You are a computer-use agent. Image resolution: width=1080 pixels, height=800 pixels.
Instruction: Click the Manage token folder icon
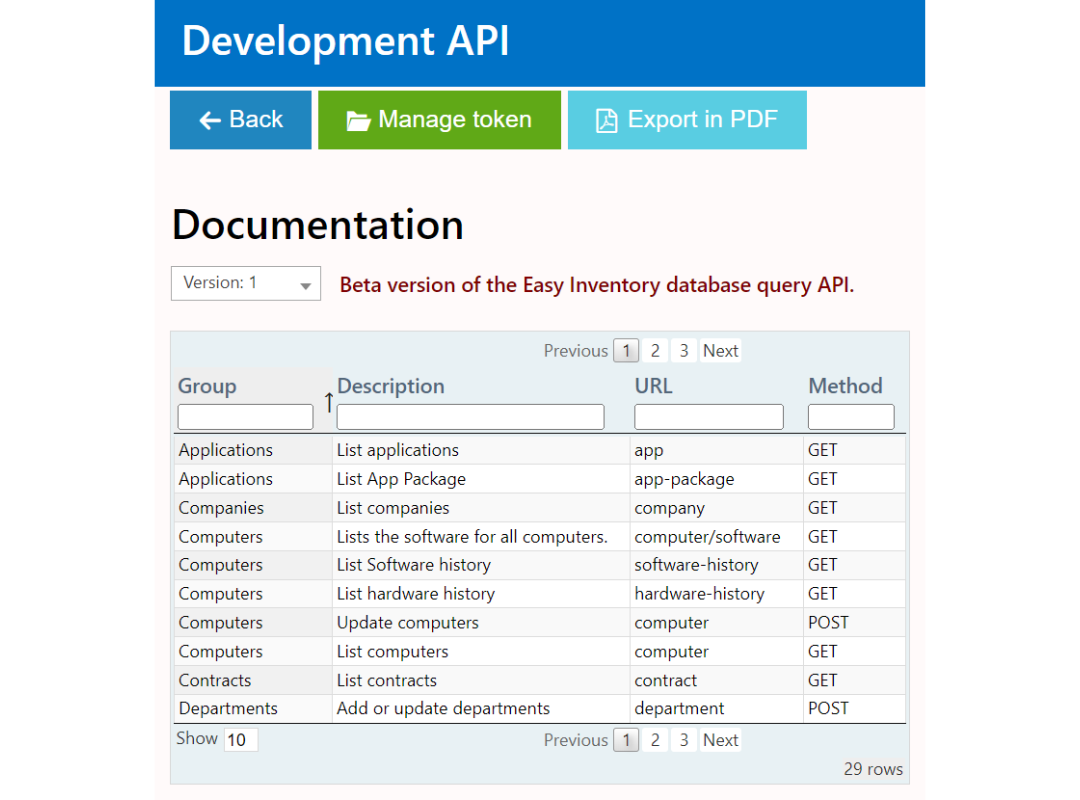(x=358, y=121)
